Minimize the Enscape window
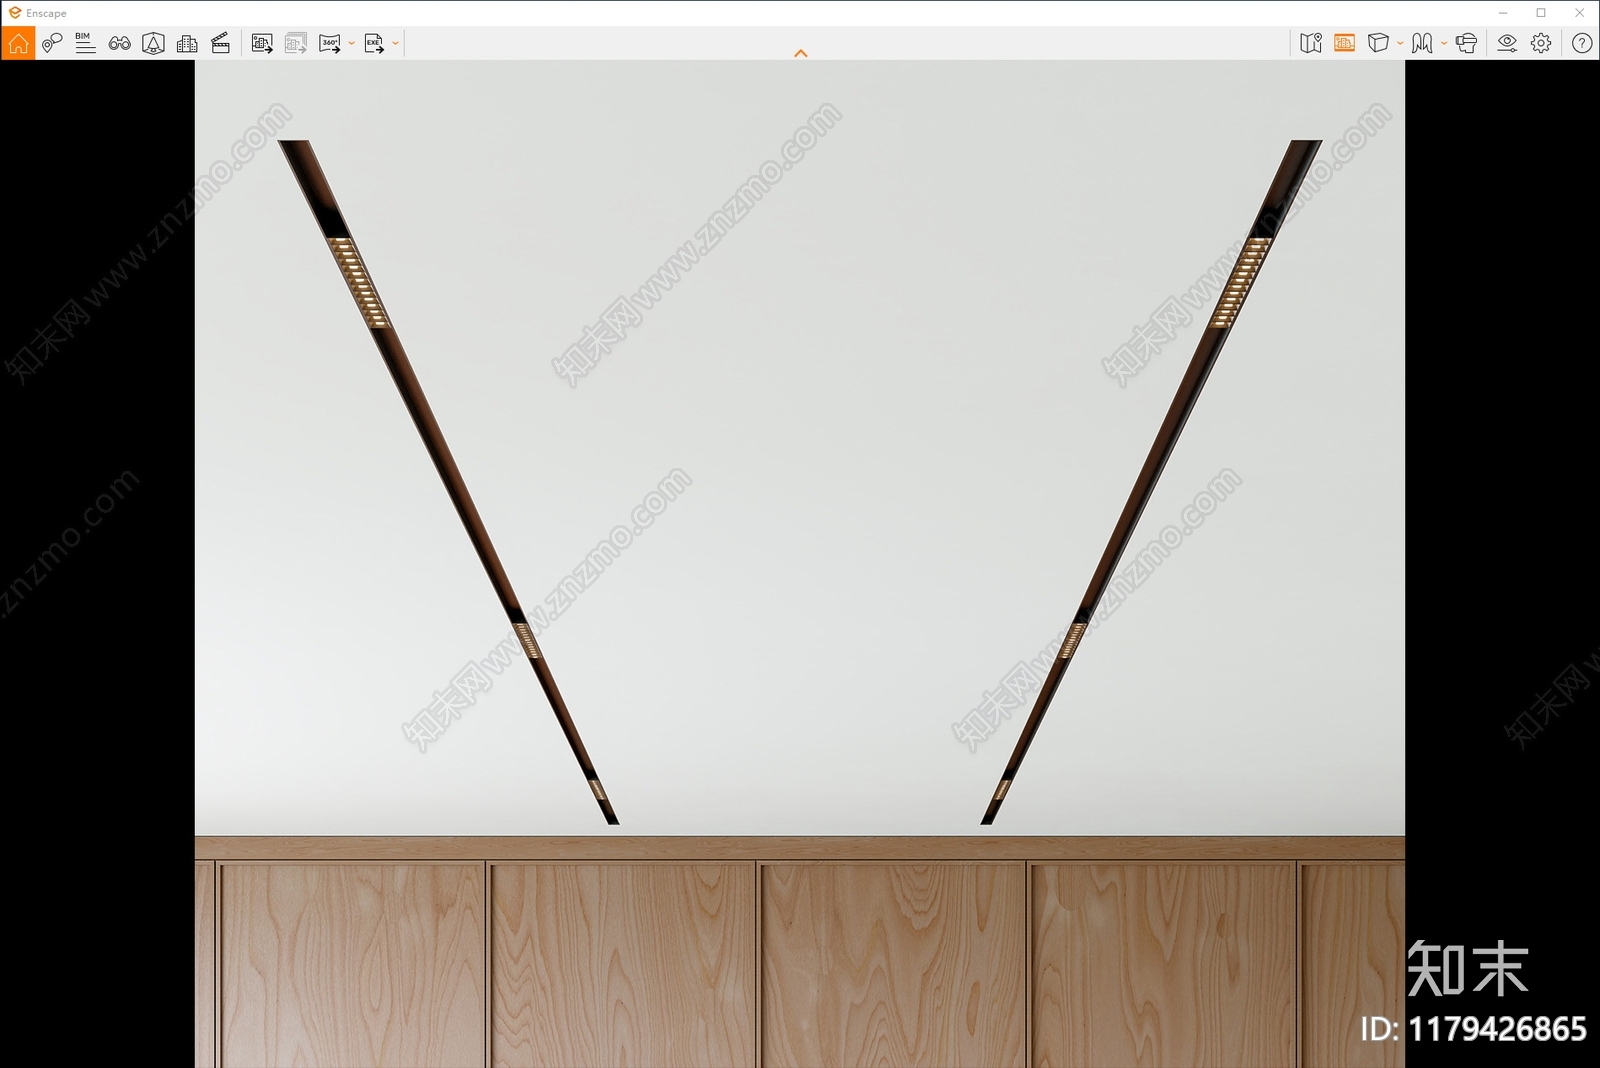Viewport: 1600px width, 1068px height. pos(1502,13)
